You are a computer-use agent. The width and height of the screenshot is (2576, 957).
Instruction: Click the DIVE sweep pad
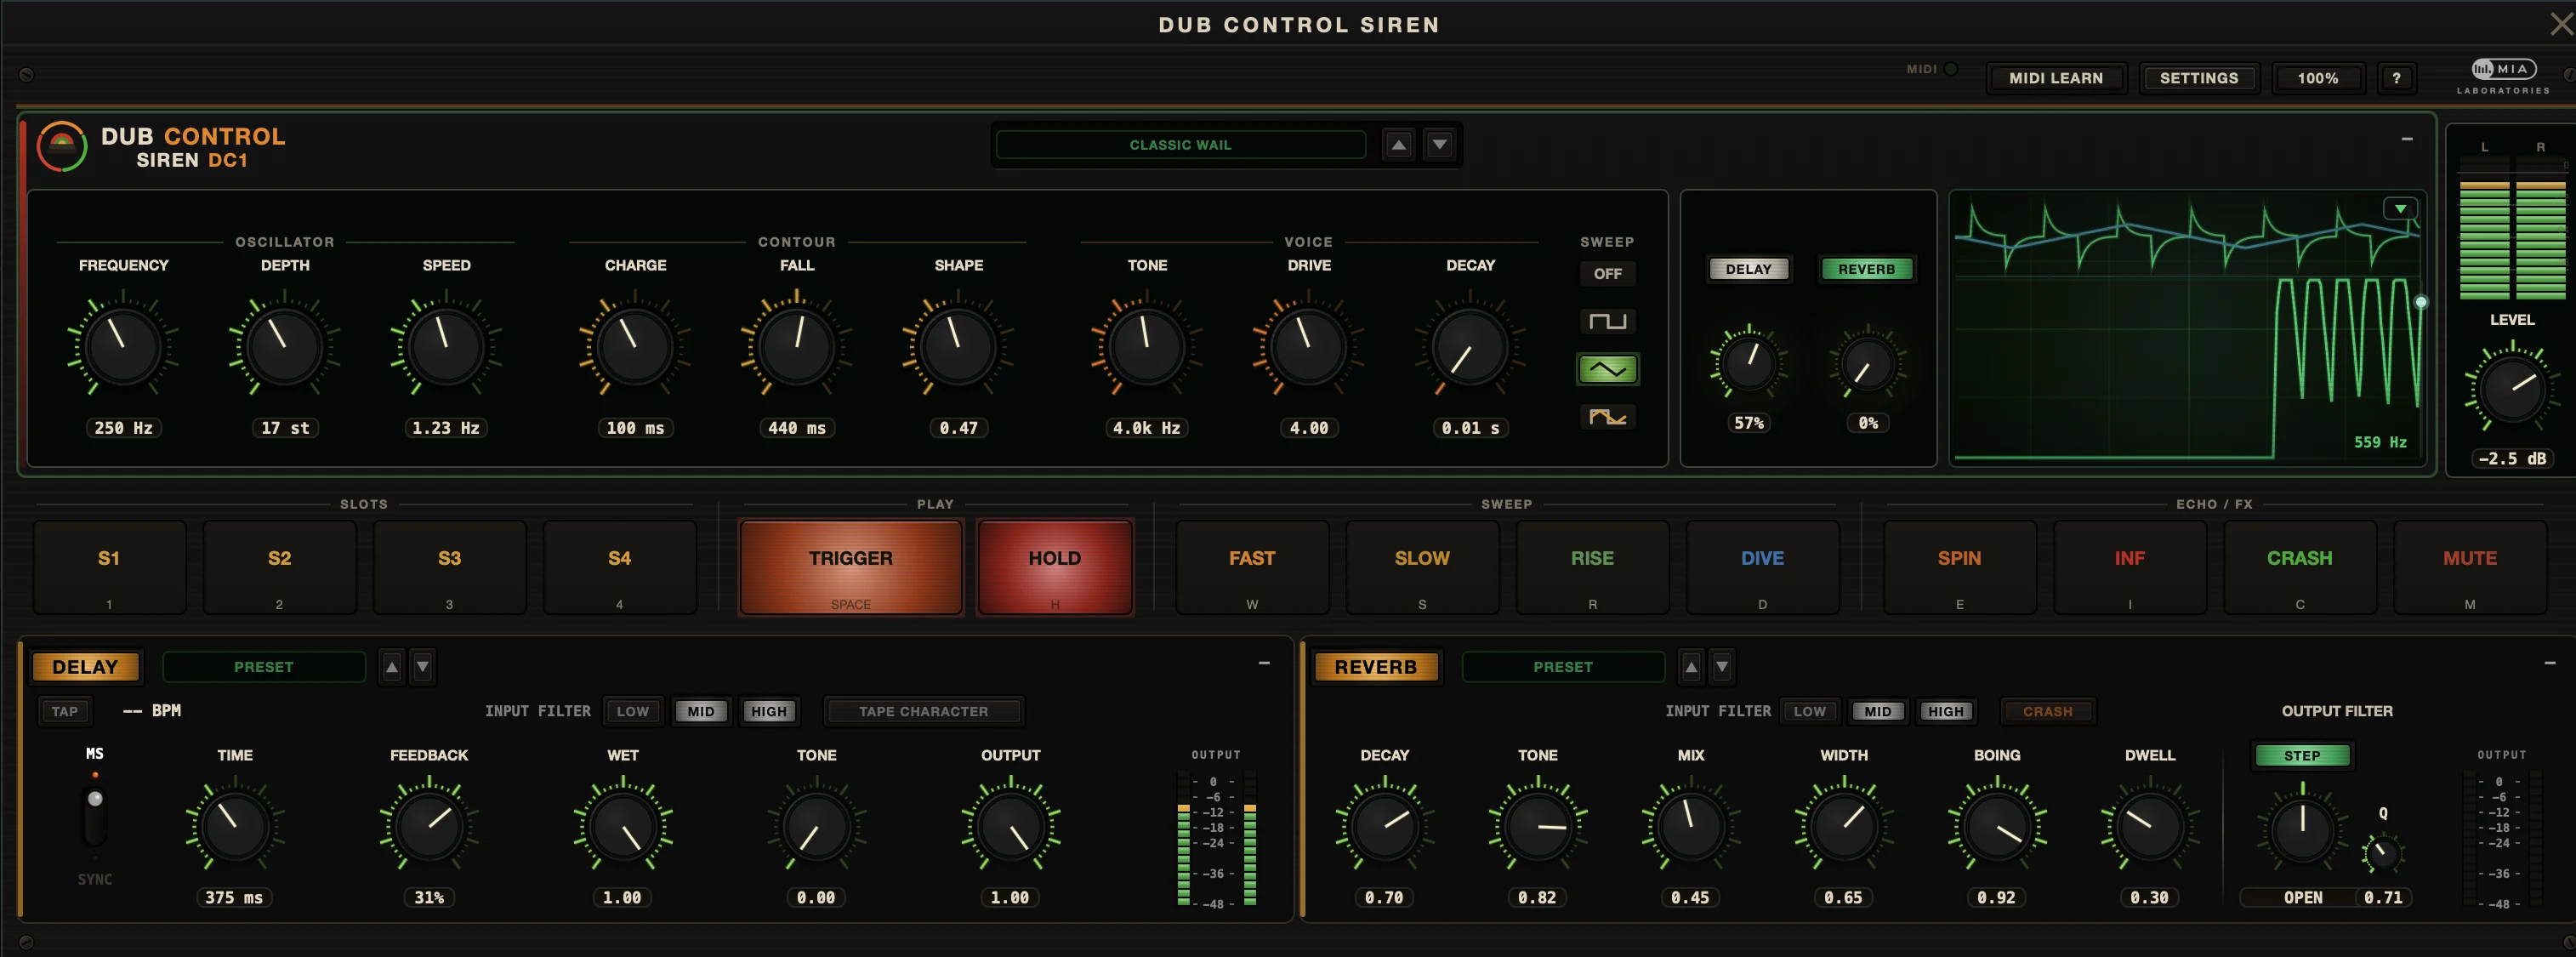pos(1762,567)
